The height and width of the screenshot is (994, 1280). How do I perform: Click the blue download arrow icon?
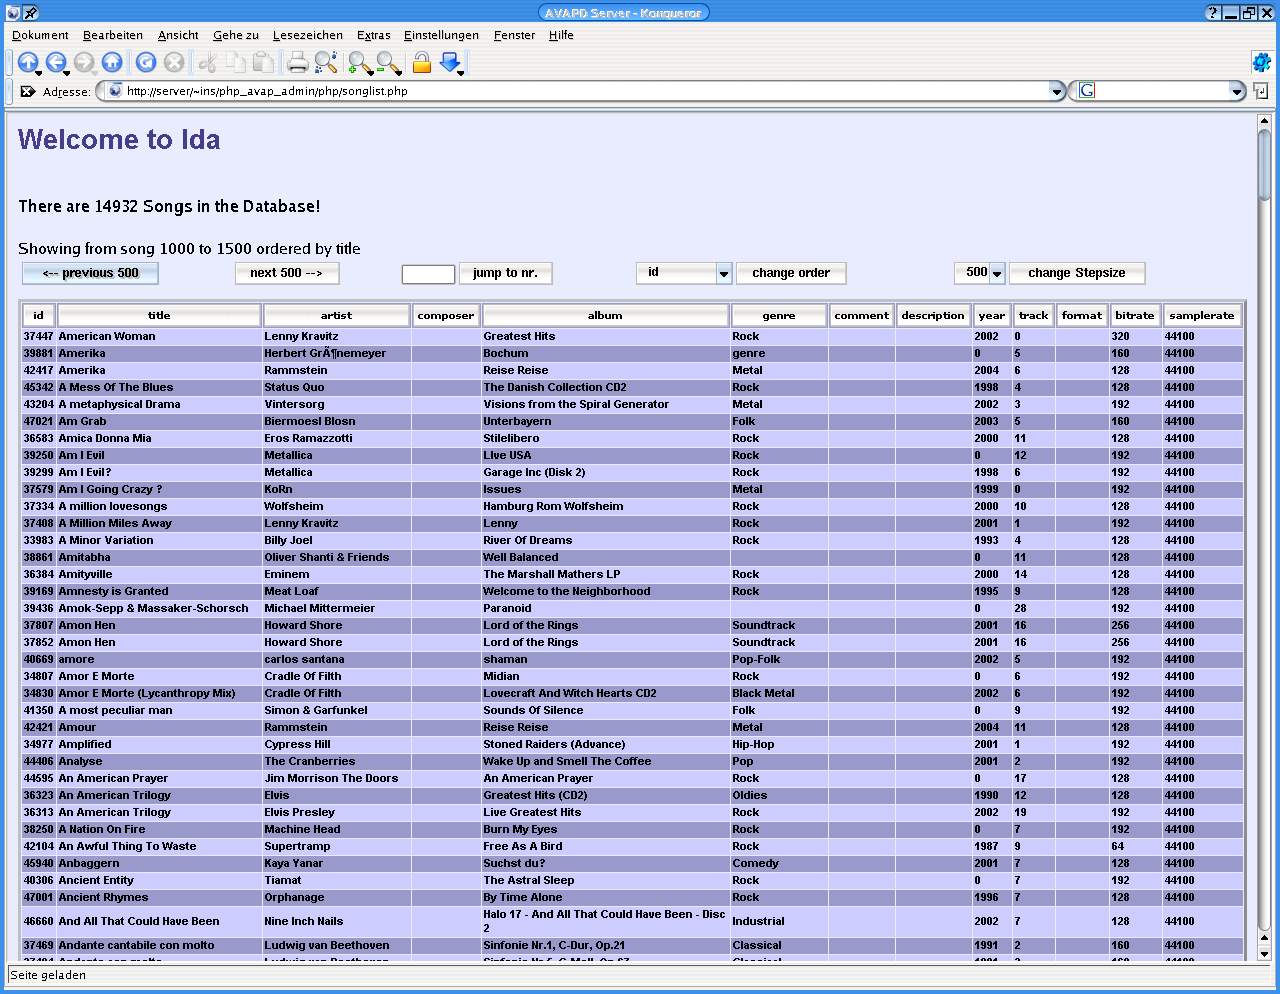pos(450,63)
